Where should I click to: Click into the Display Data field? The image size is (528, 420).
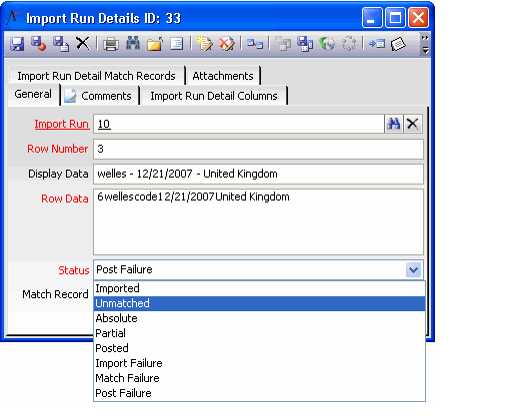(x=258, y=174)
